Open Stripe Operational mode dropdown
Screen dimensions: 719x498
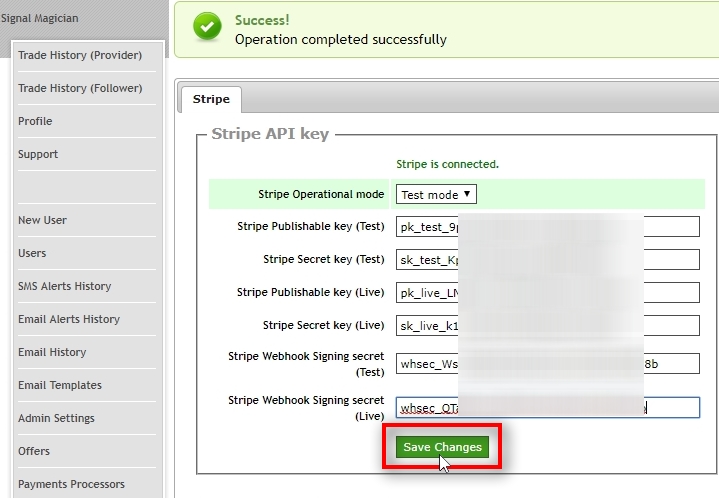tap(436, 194)
